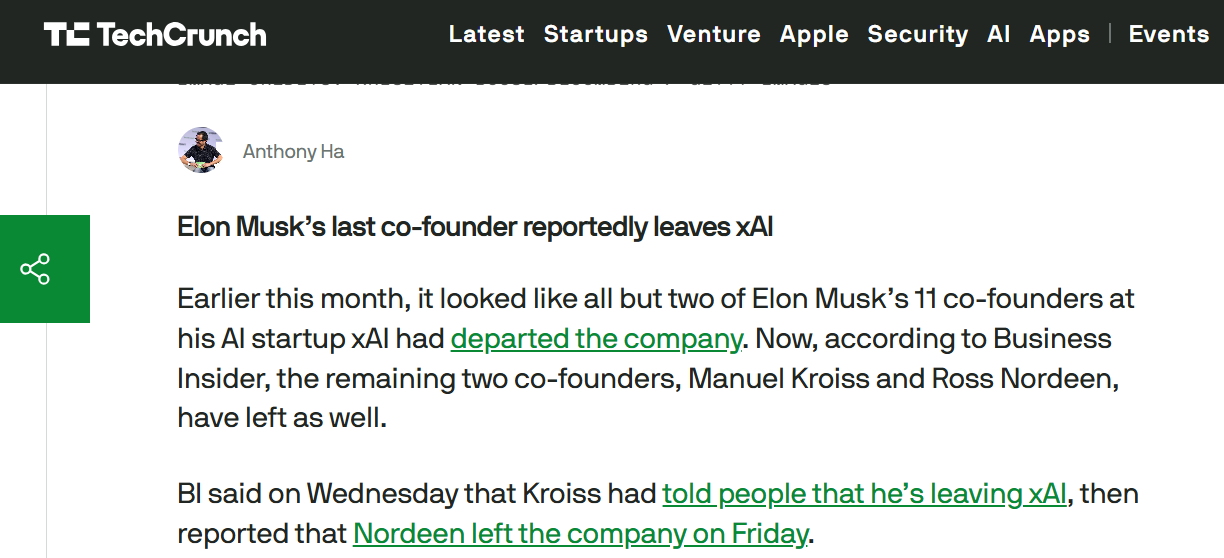1224x558 pixels.
Task: Click Anthony Ha's author avatar
Action: tap(200, 151)
